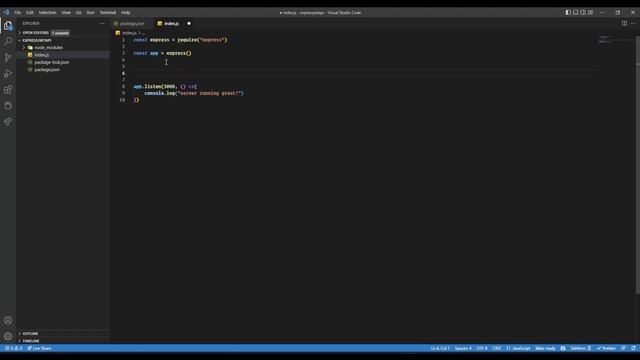Click the editor vertical scrollbar
The width and height of the screenshot is (640, 360).
(x=638, y=165)
